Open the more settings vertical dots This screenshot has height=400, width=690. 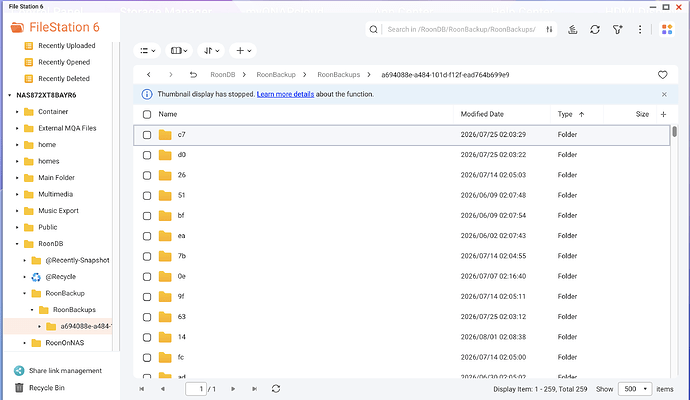[640, 29]
